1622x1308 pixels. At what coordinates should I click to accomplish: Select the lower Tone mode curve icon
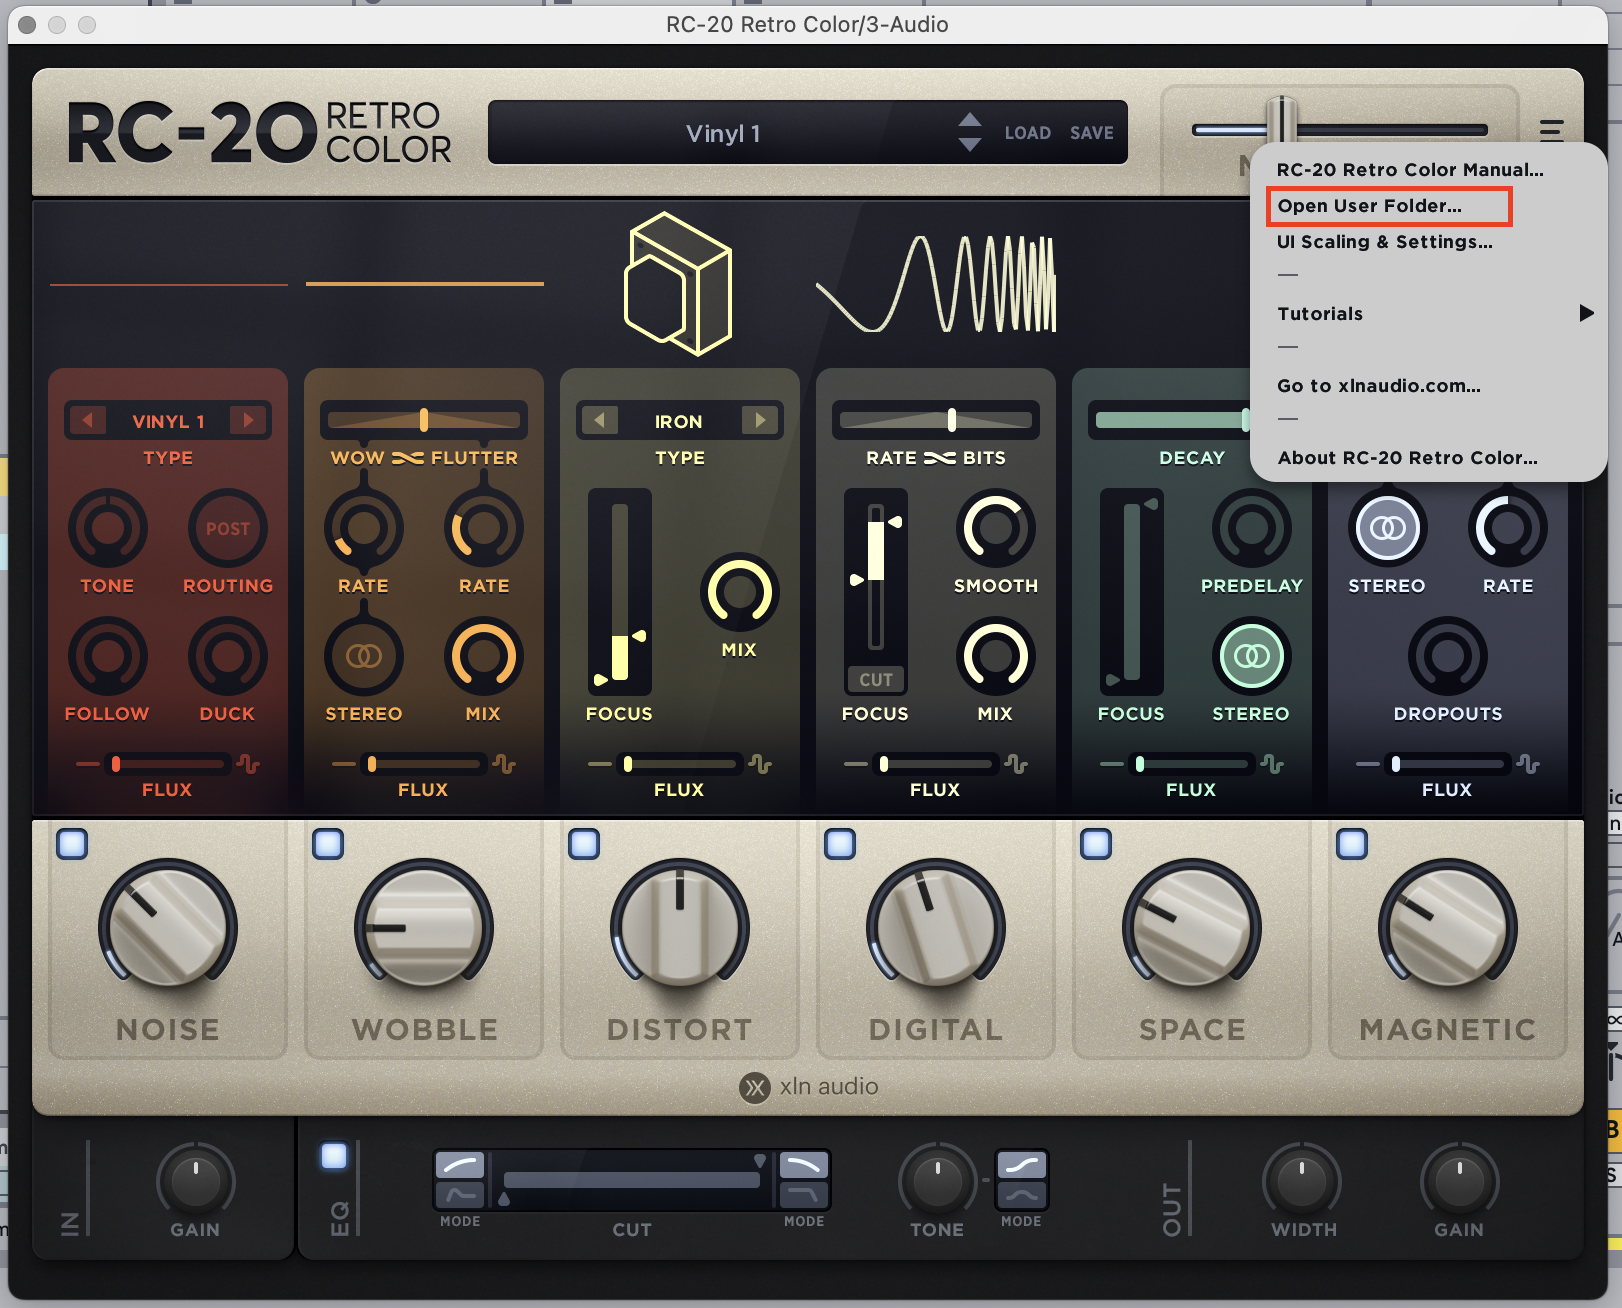pos(1022,1195)
